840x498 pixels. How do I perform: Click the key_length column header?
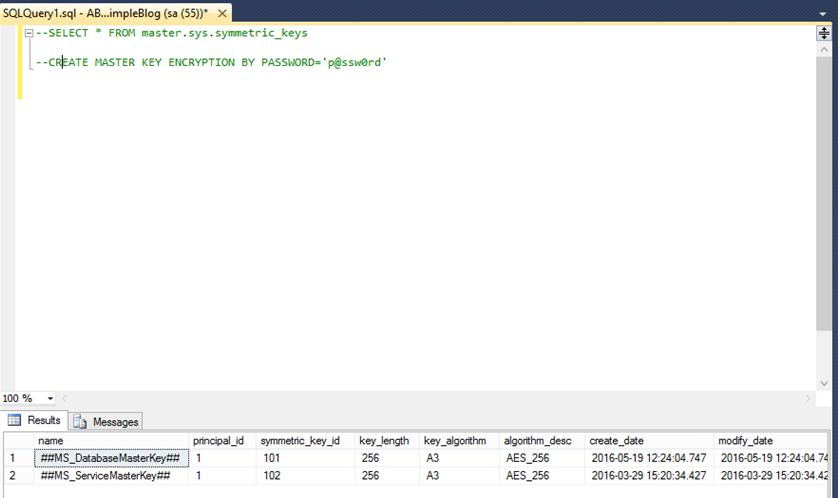point(387,441)
